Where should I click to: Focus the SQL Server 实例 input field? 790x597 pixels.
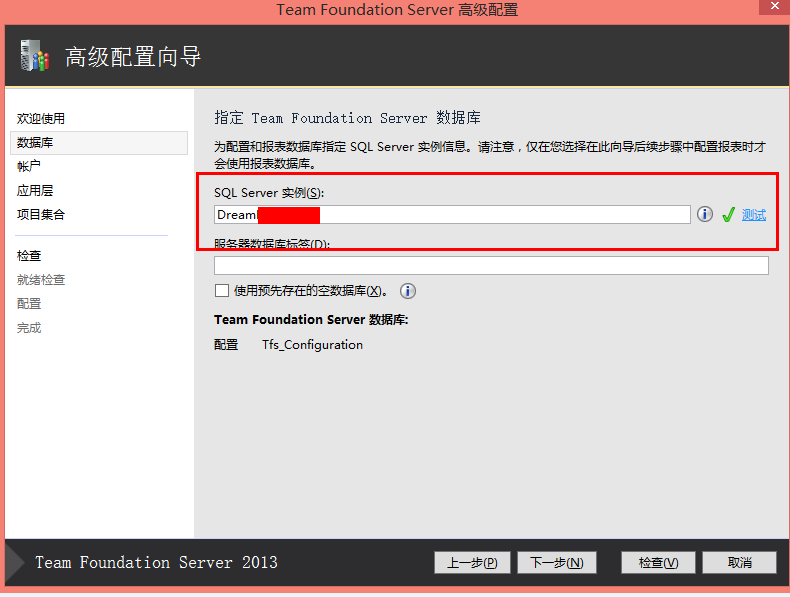coord(452,215)
